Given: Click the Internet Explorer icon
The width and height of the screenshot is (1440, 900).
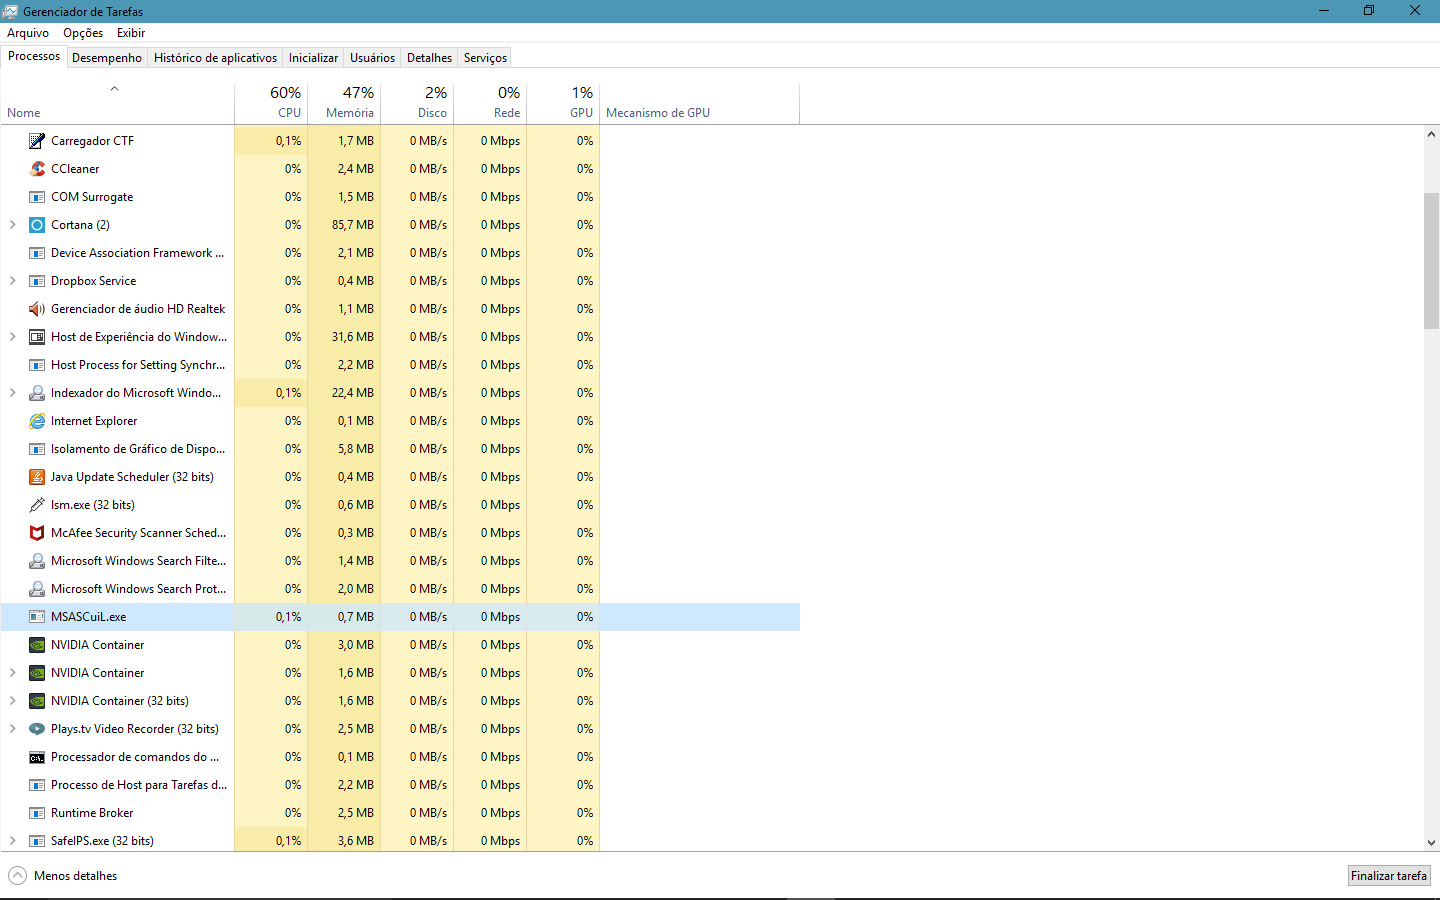Looking at the screenshot, I should 37,421.
